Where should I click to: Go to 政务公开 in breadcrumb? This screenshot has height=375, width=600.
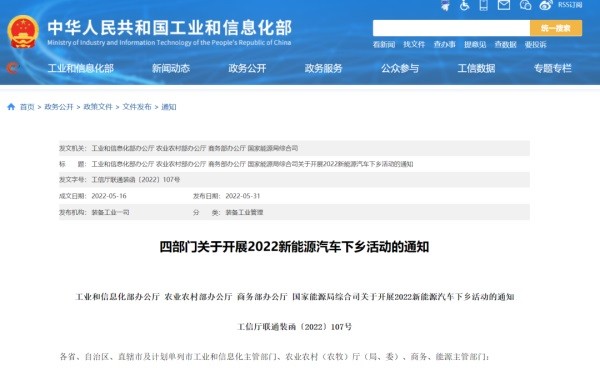[x=59, y=107]
